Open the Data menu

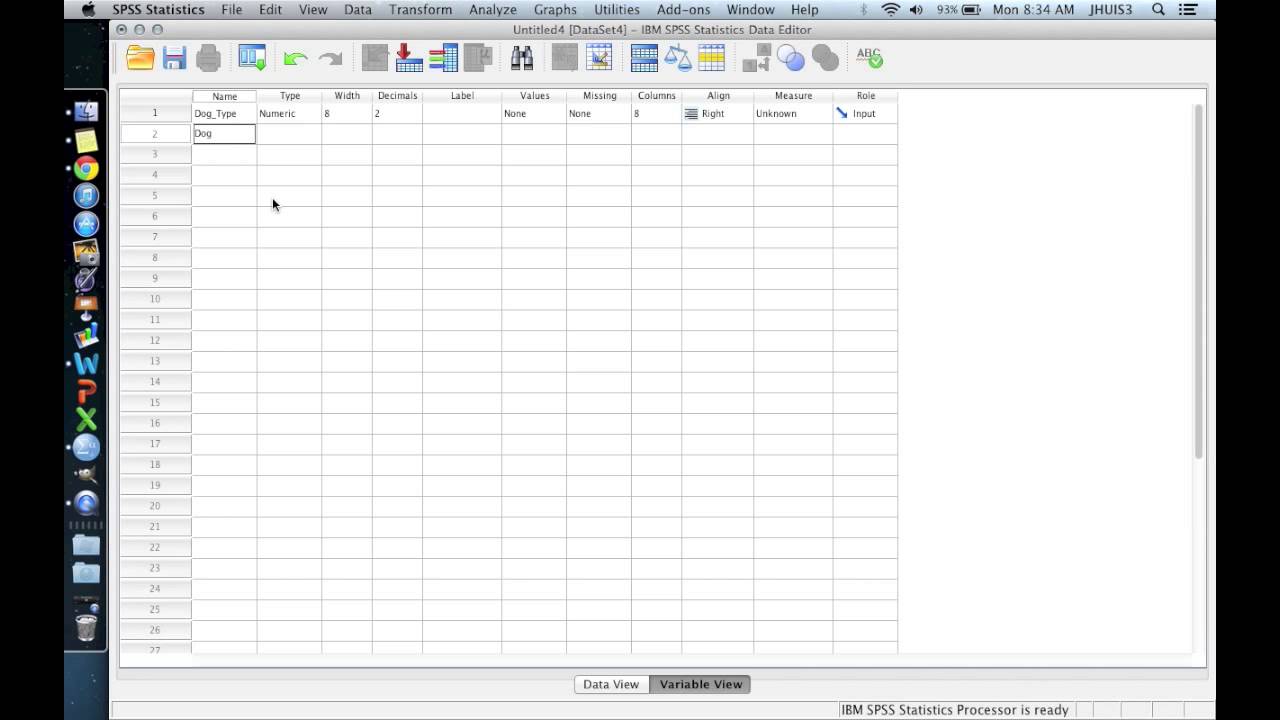[357, 9]
